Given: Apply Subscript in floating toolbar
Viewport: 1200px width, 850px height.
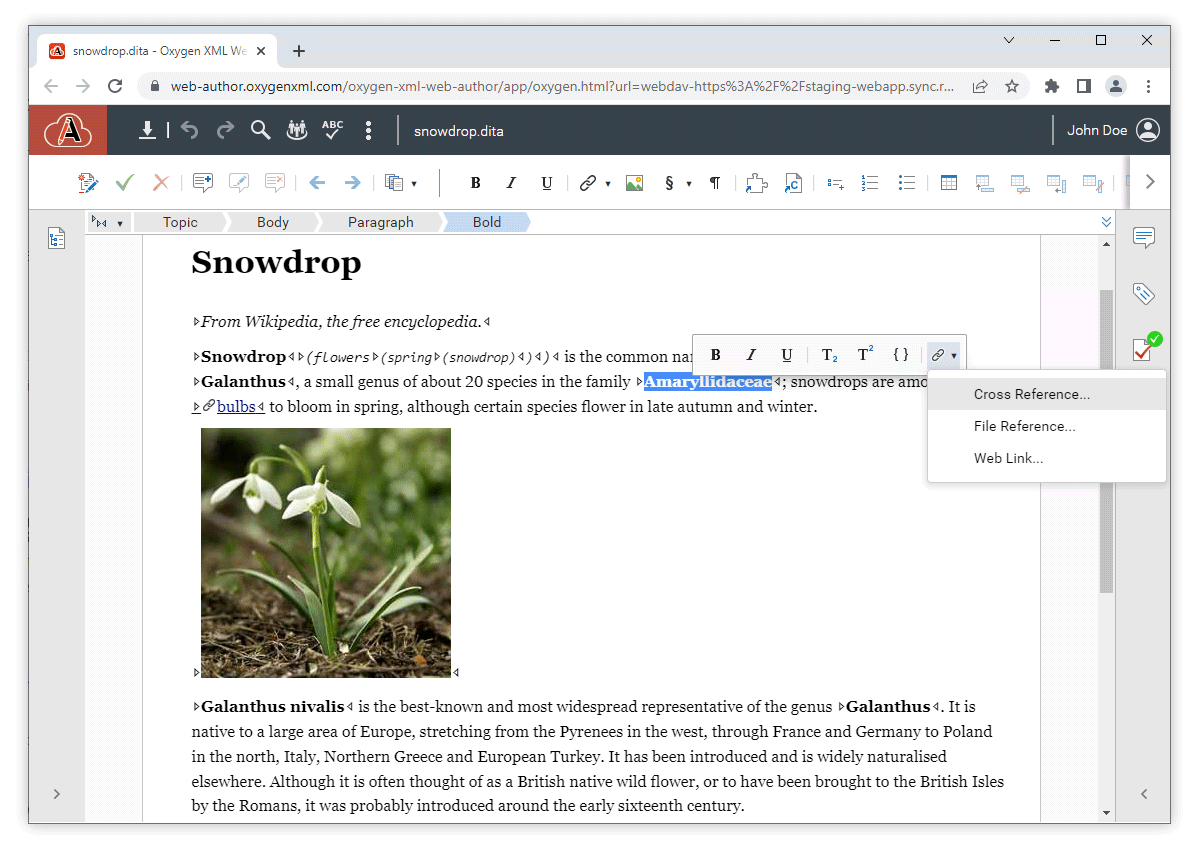Looking at the screenshot, I should coord(830,355).
